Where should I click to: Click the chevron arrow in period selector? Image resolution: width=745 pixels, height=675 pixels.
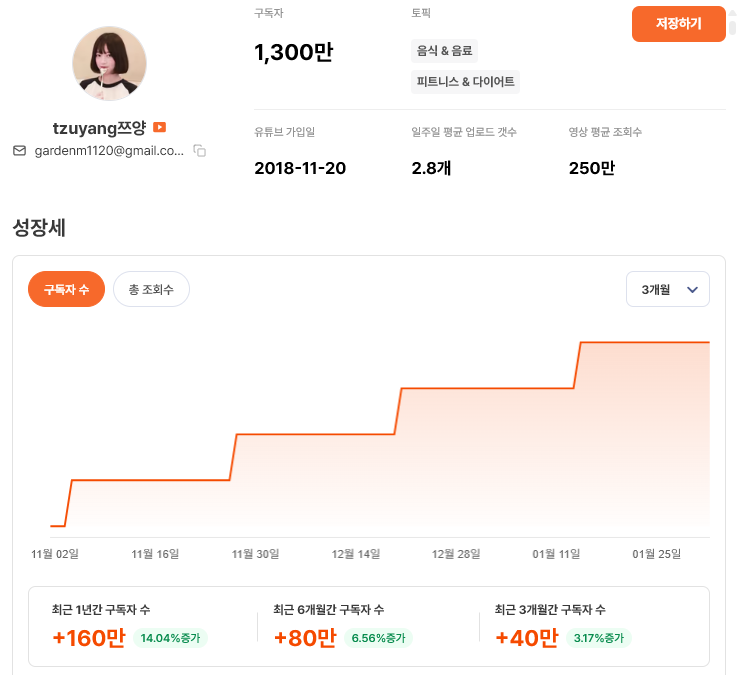(x=692, y=290)
